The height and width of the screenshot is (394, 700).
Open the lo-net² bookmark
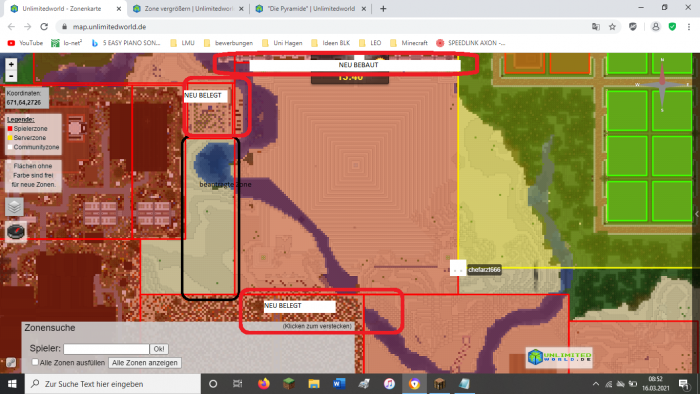click(67, 43)
